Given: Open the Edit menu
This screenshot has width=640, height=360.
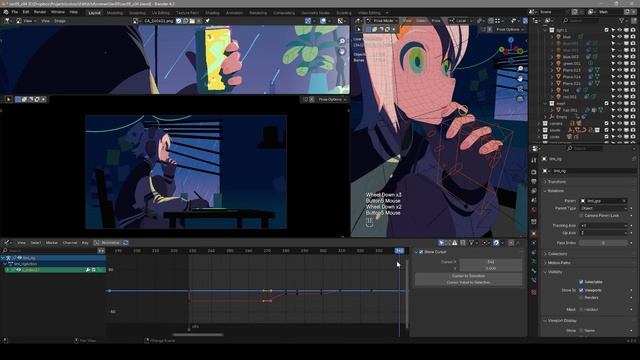Looking at the screenshot, I should coord(26,12).
